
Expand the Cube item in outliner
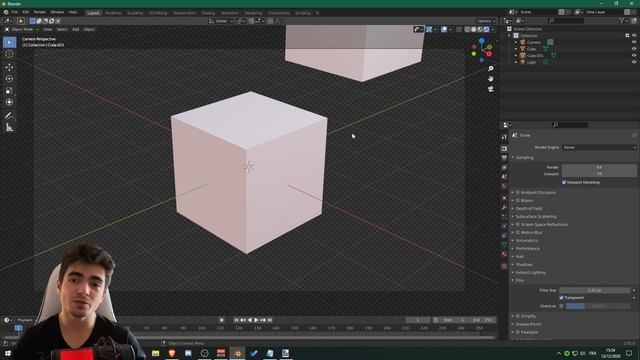(x=516, y=49)
